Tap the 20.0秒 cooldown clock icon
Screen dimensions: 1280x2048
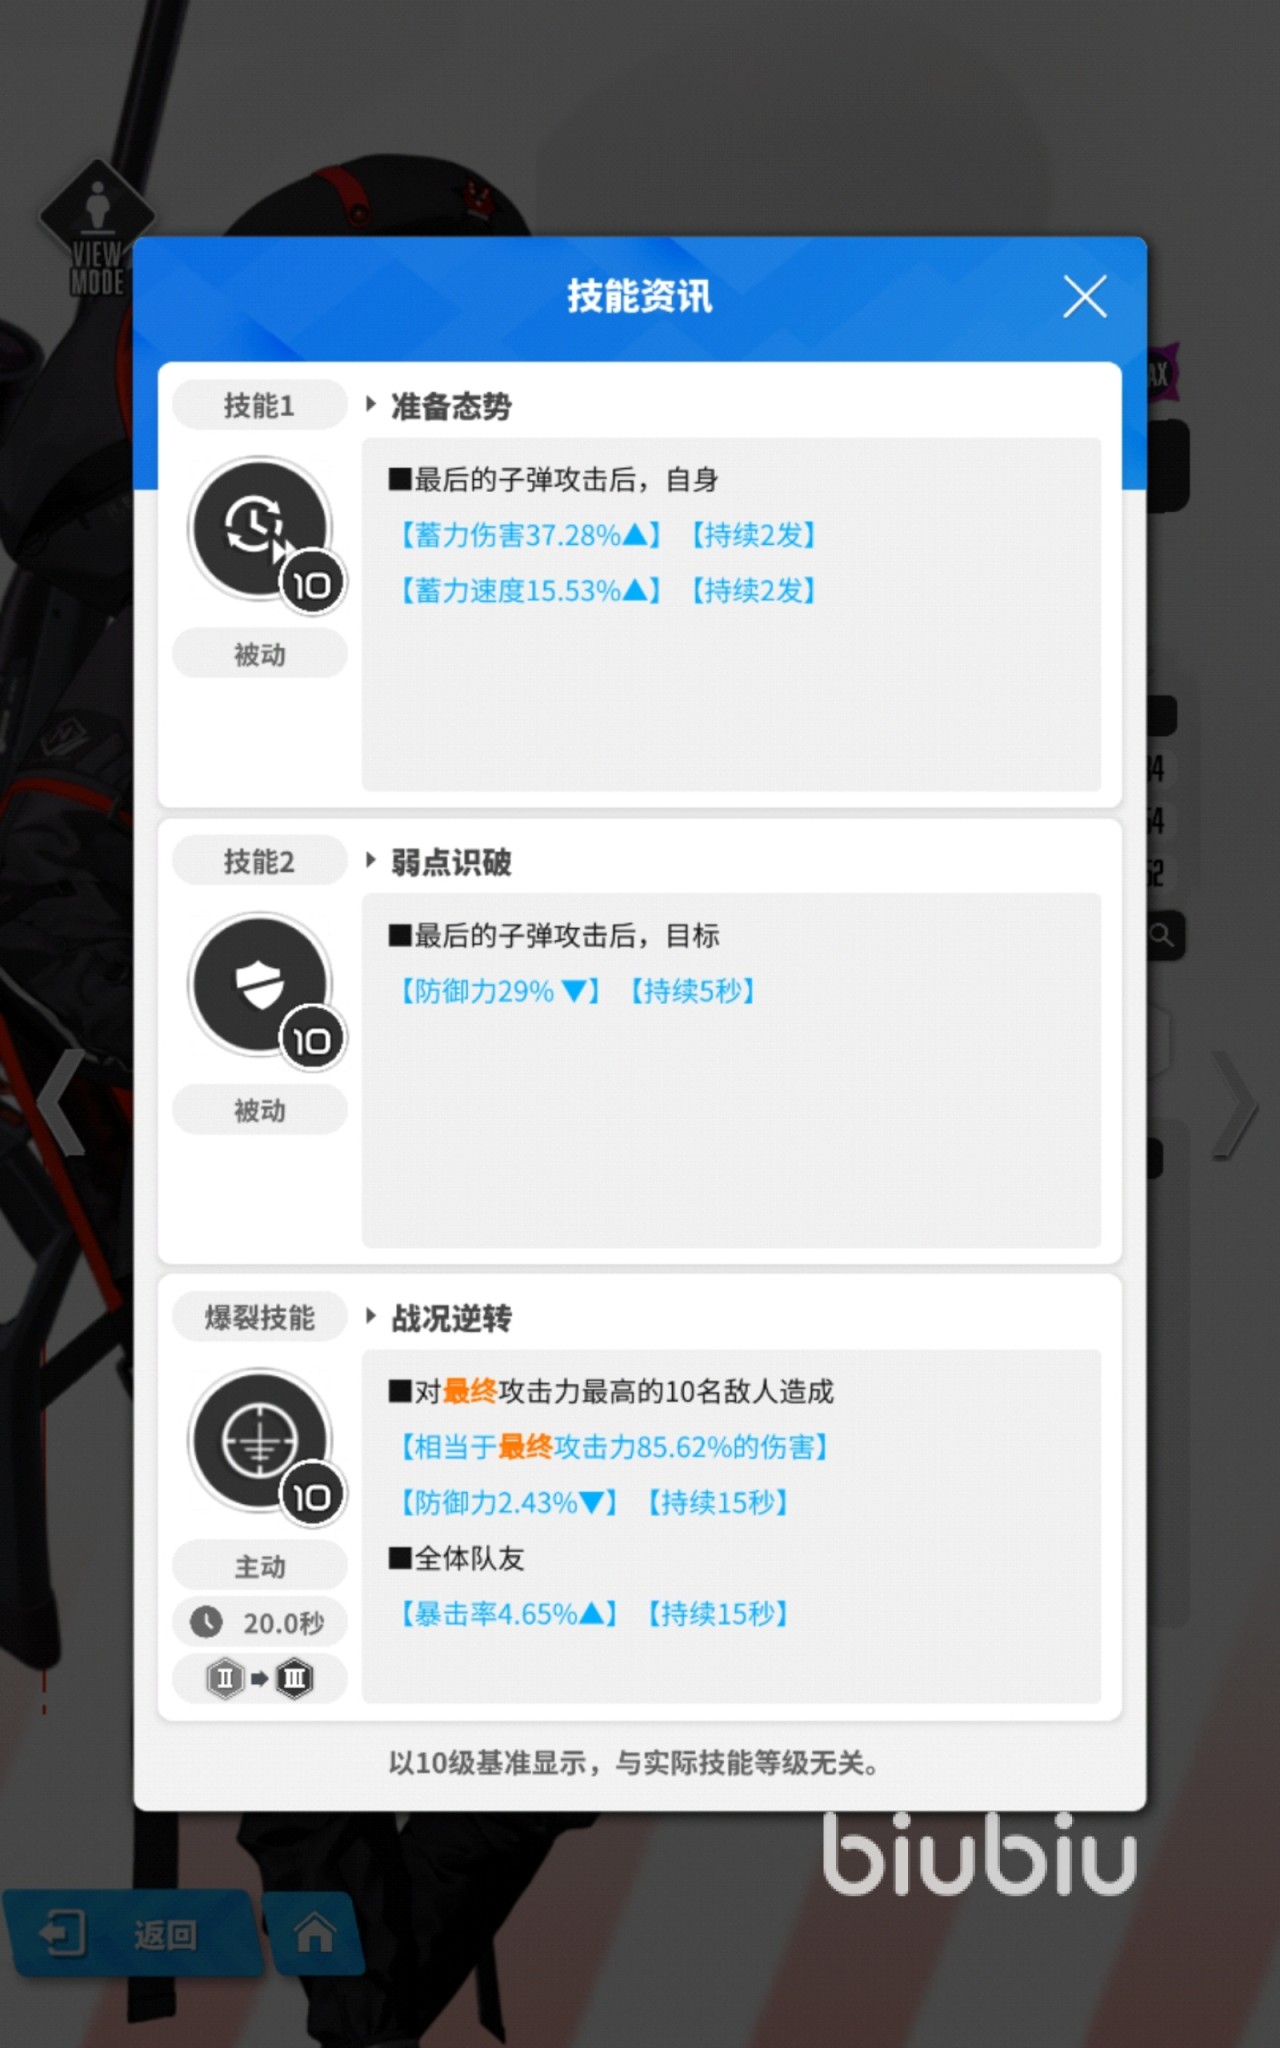click(x=207, y=1622)
